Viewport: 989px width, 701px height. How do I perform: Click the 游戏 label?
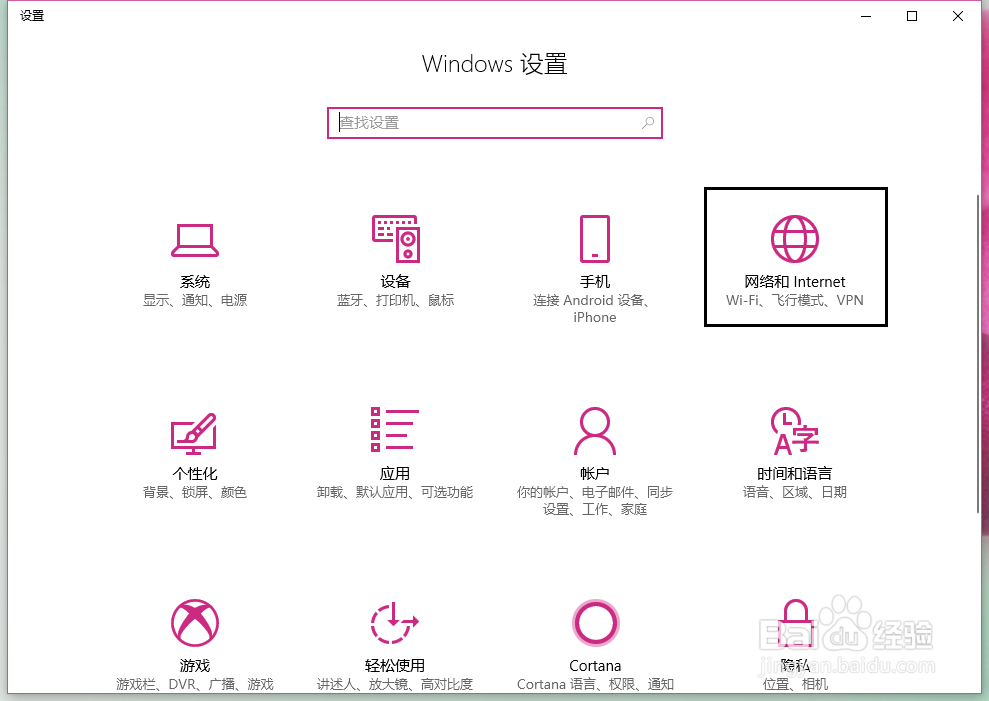click(195, 666)
